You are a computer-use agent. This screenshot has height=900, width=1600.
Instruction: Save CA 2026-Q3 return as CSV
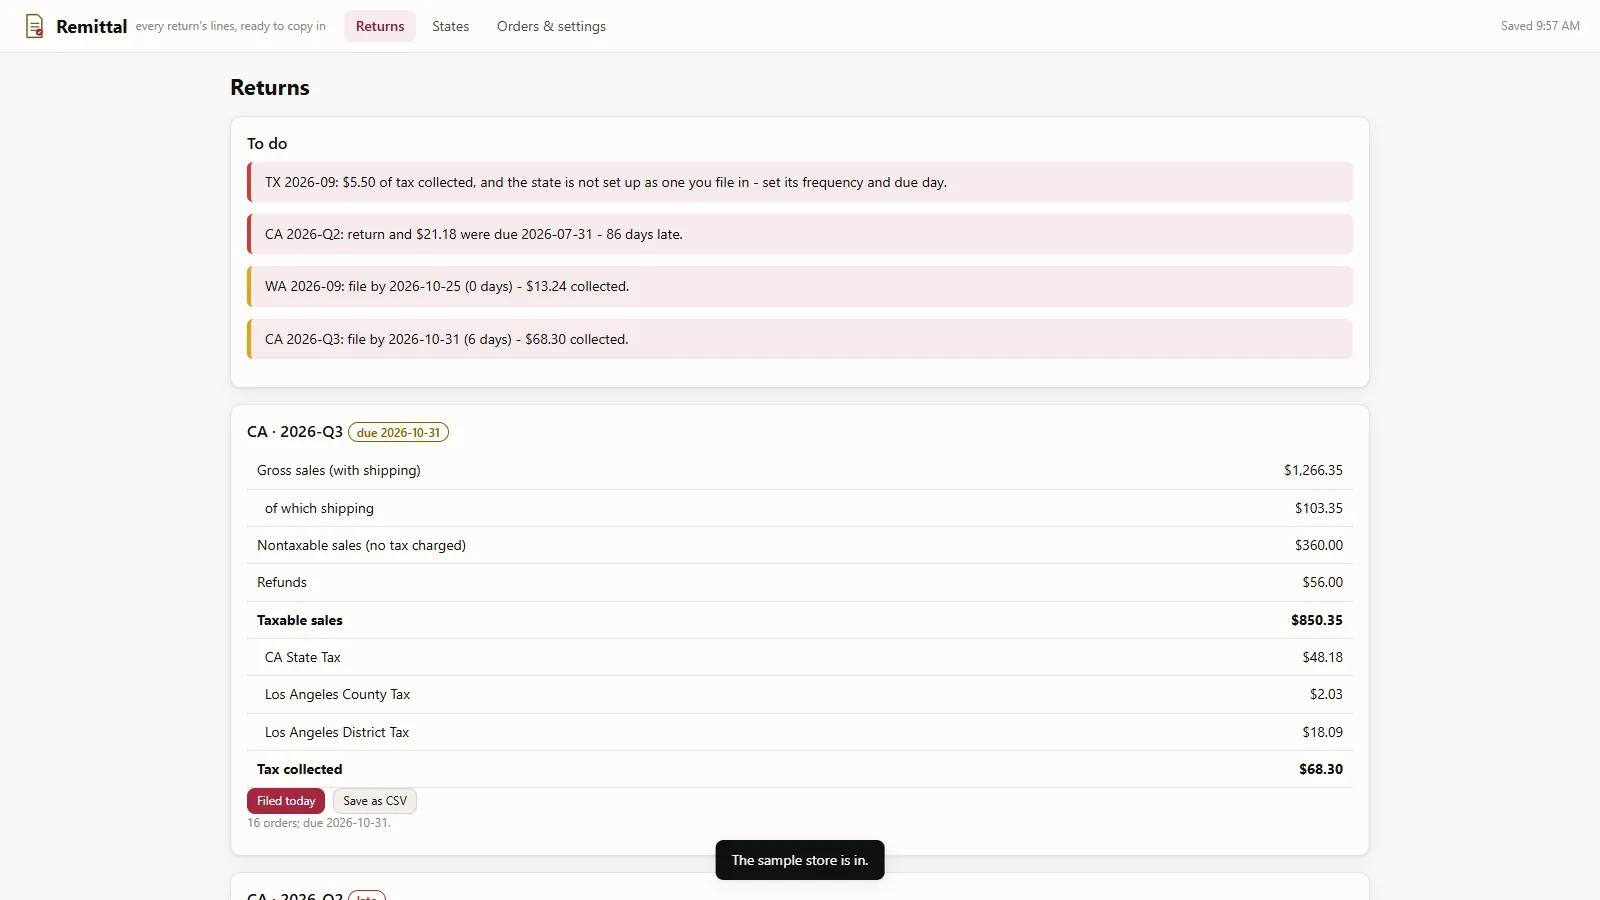(x=375, y=801)
